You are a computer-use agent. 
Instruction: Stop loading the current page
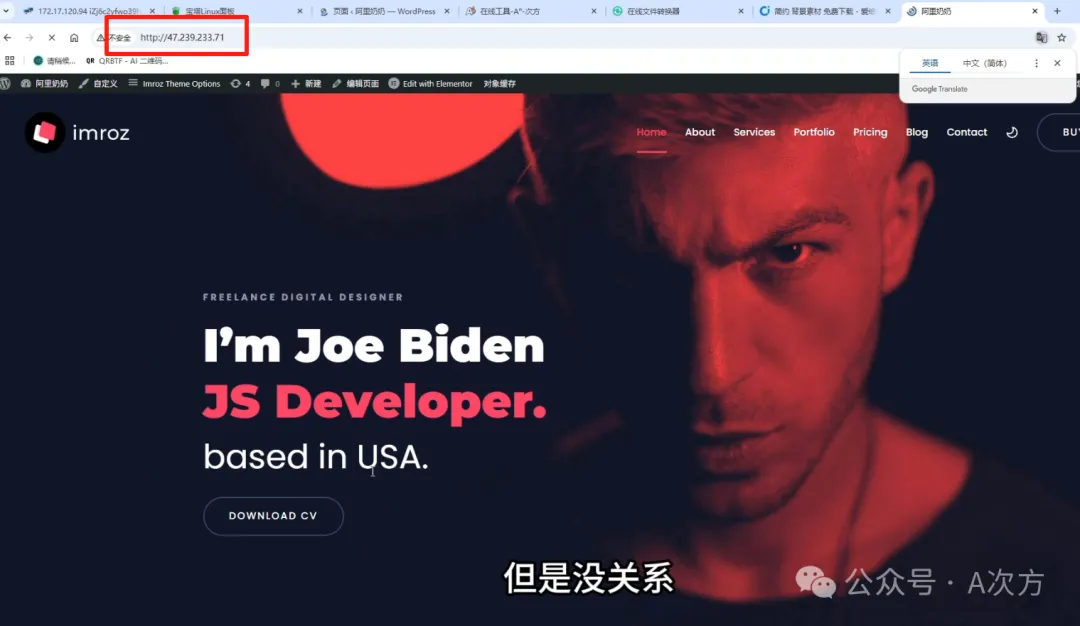52,38
